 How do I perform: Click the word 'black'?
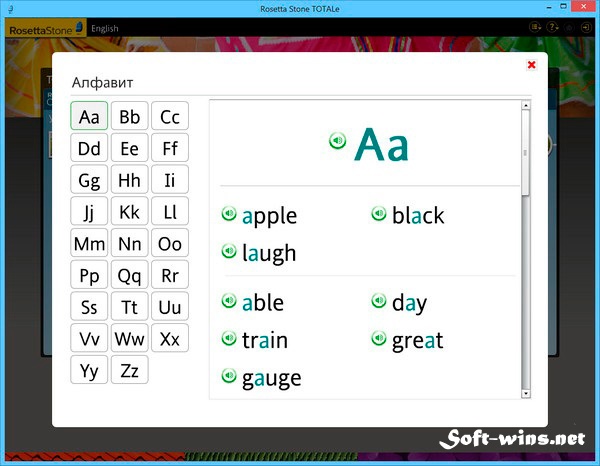point(418,215)
